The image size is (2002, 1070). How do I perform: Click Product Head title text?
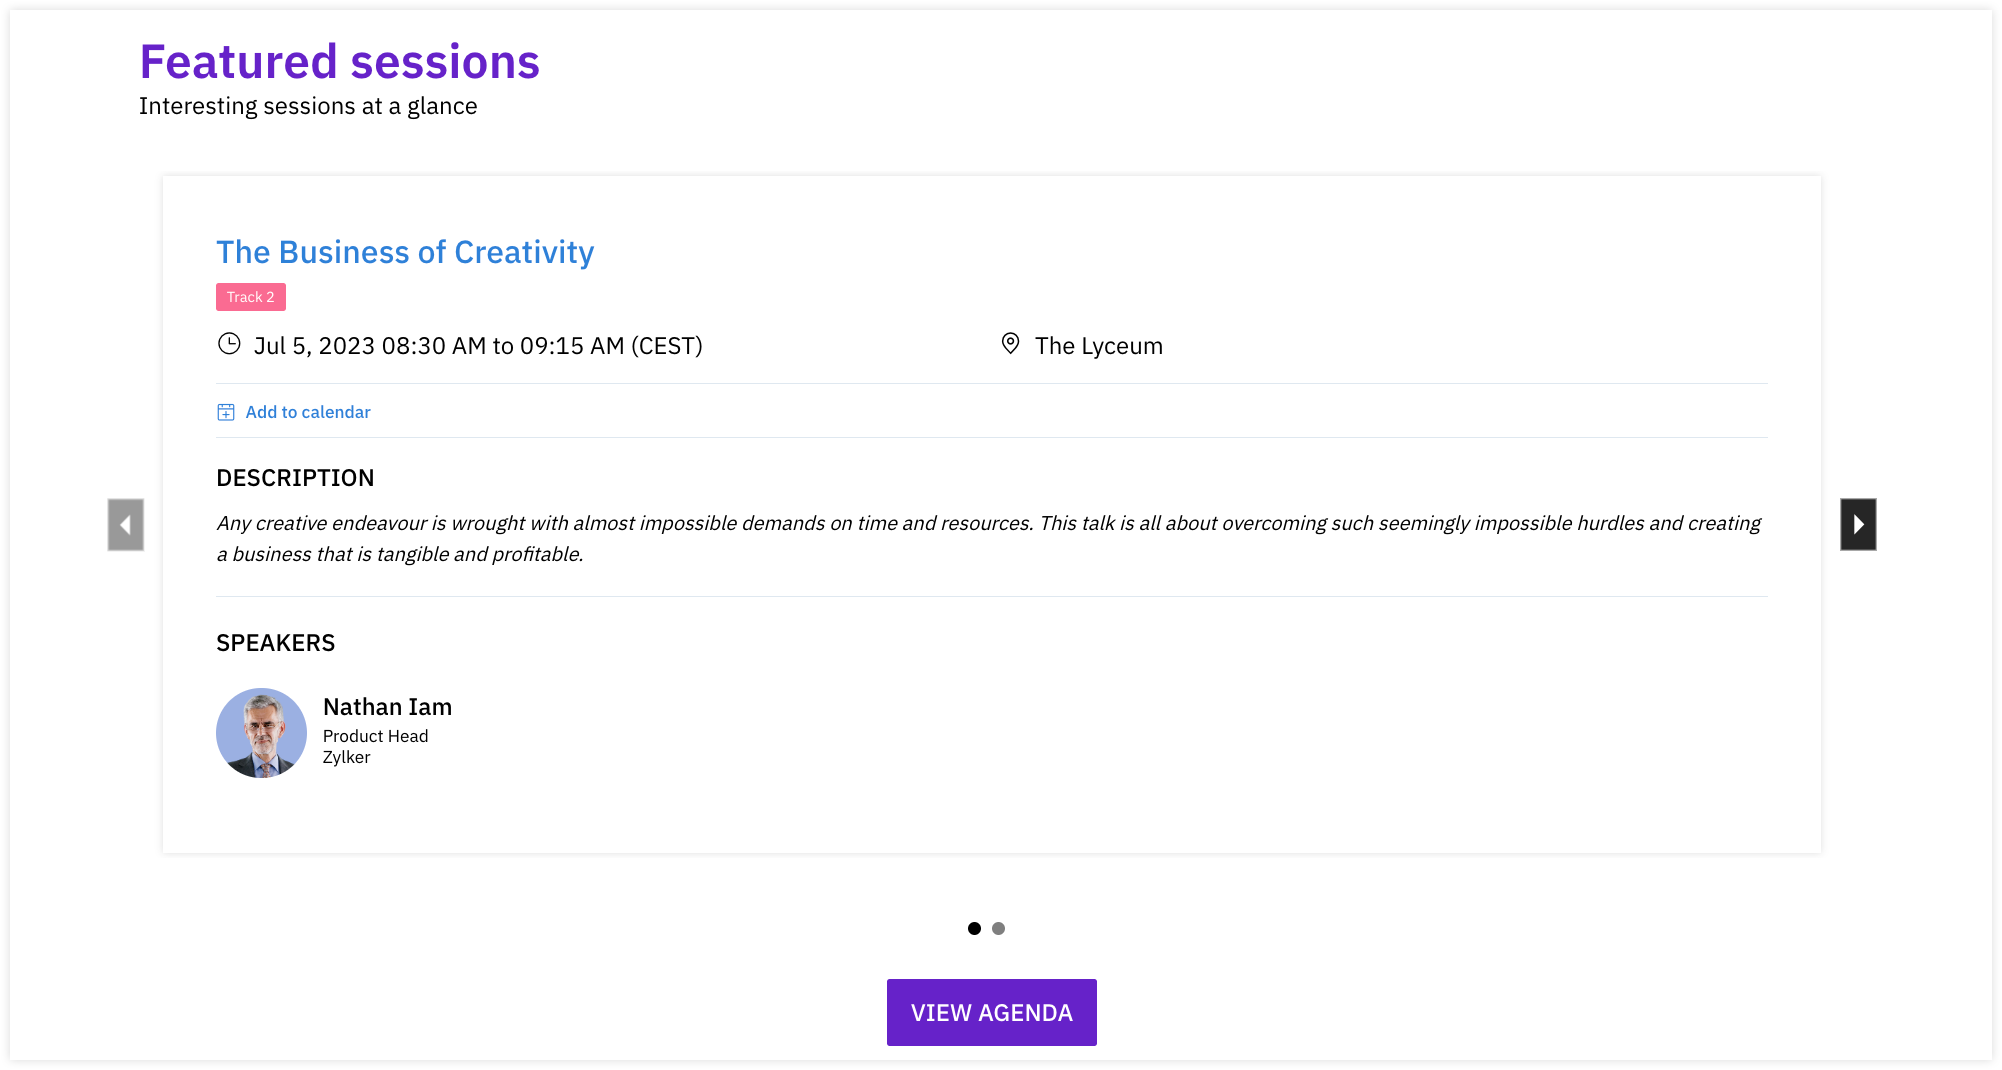tap(375, 736)
